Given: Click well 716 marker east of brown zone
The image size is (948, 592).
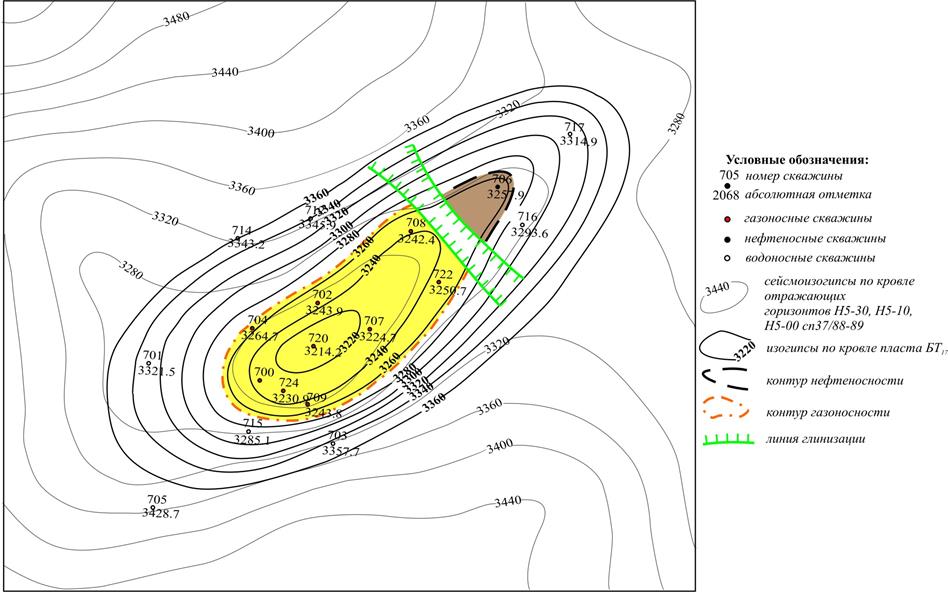Looking at the screenshot, I should click(522, 225).
